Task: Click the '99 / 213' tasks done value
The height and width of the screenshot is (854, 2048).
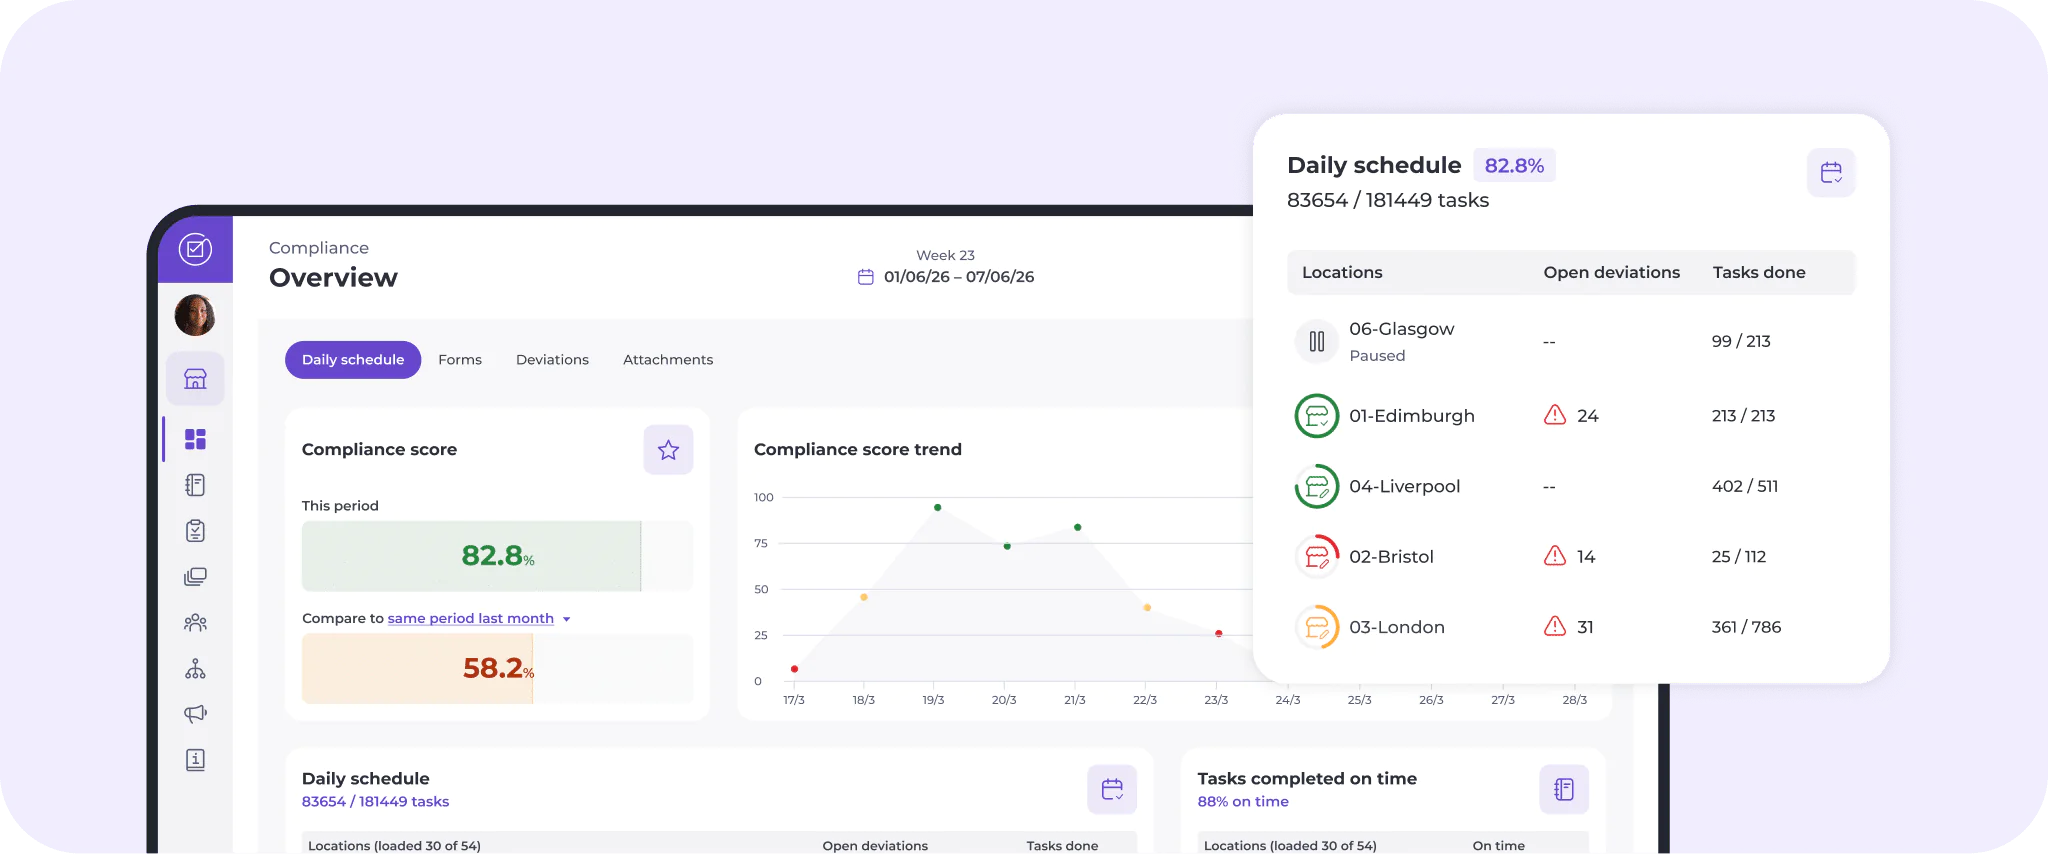Action: (1741, 342)
